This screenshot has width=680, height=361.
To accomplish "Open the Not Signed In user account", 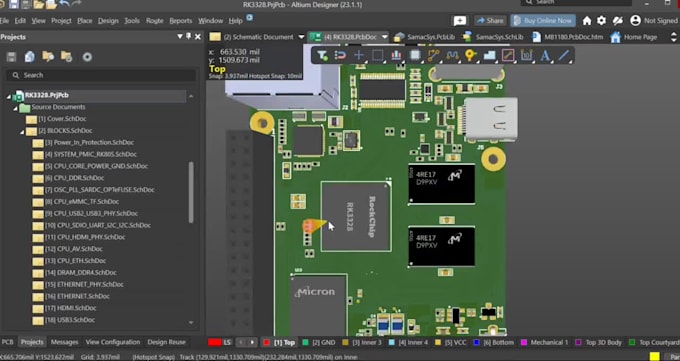I will click(x=654, y=20).
